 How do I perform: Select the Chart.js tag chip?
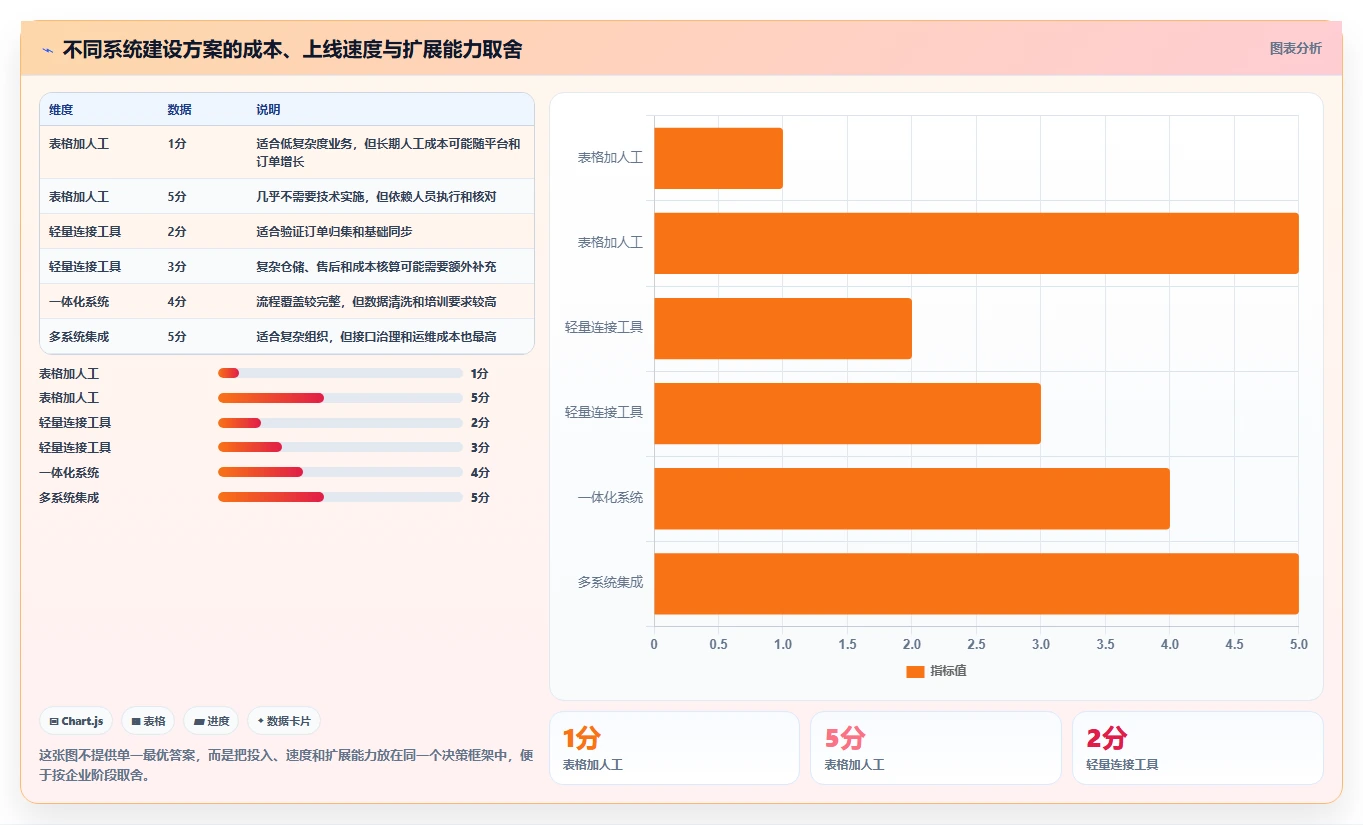point(76,721)
